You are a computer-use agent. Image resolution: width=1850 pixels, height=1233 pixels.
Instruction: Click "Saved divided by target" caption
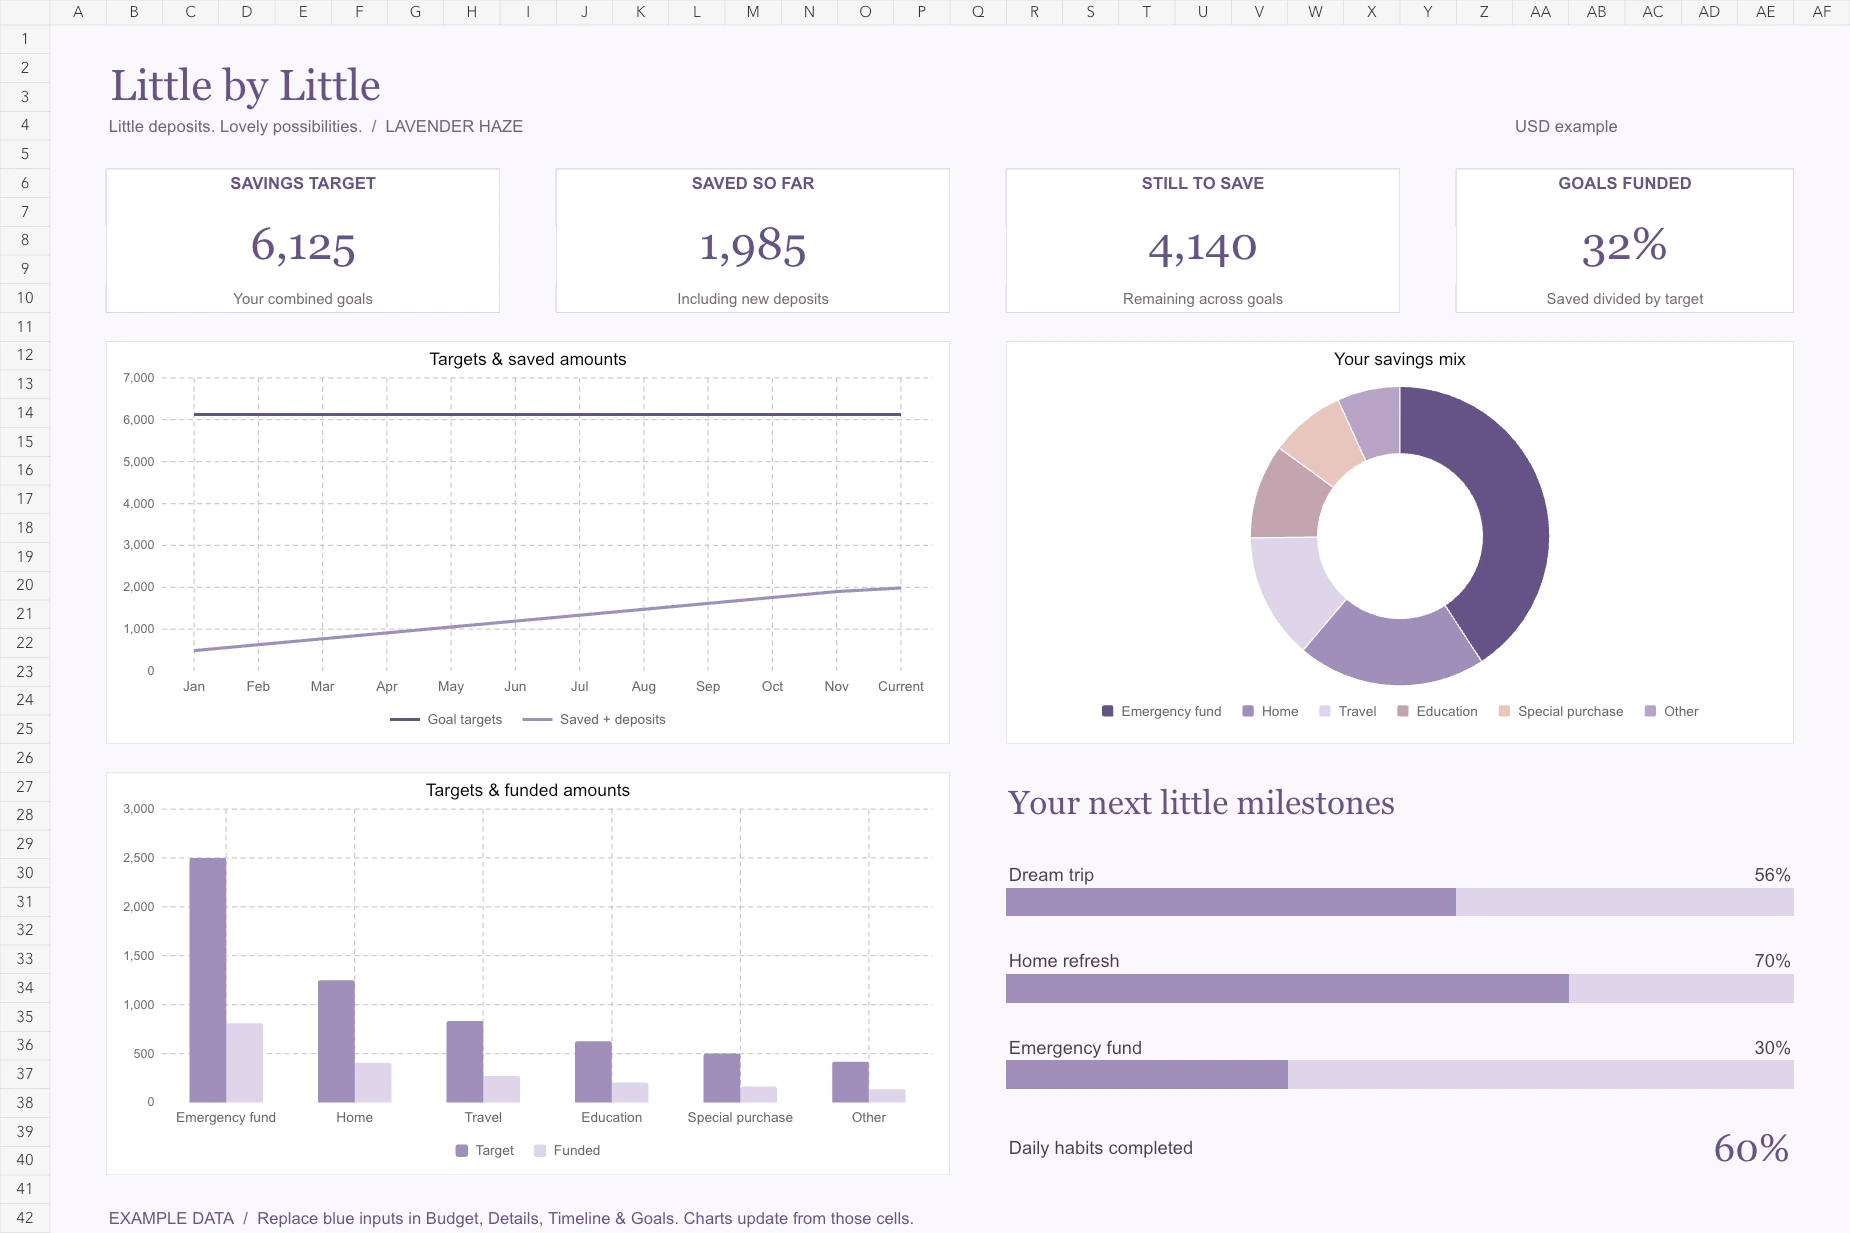point(1625,298)
